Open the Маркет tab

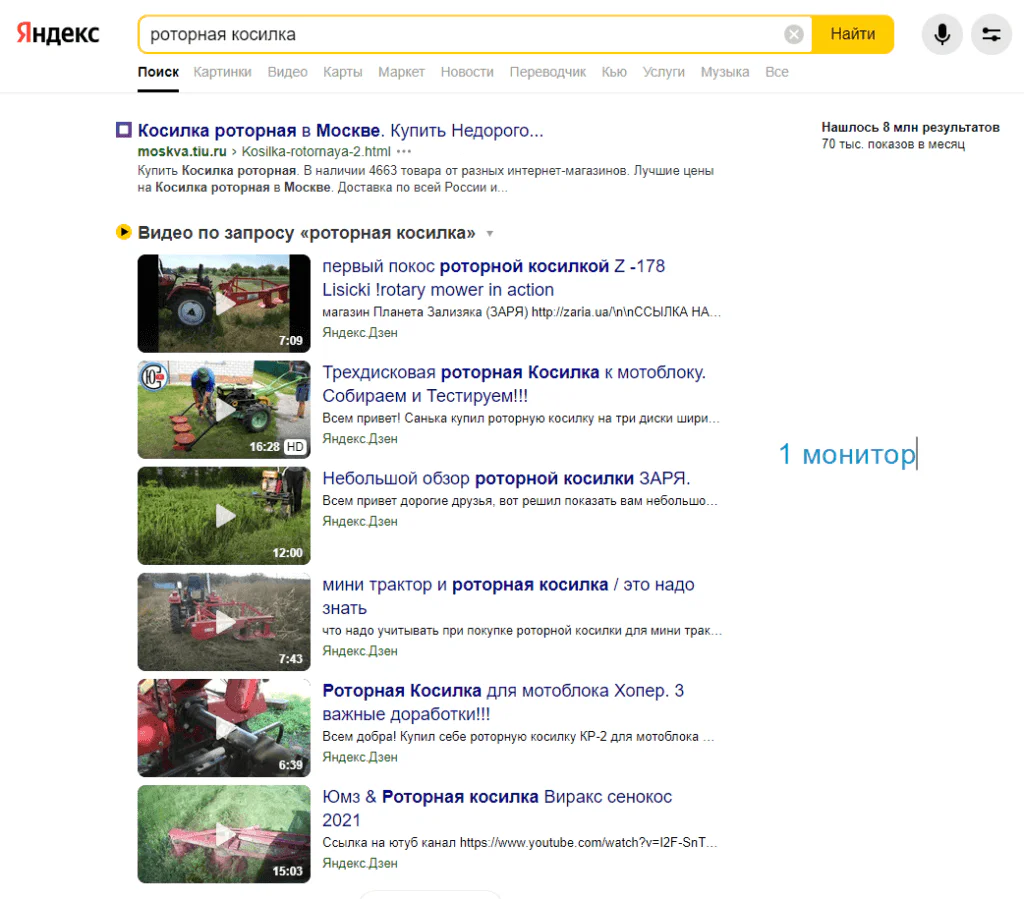[x=401, y=72]
